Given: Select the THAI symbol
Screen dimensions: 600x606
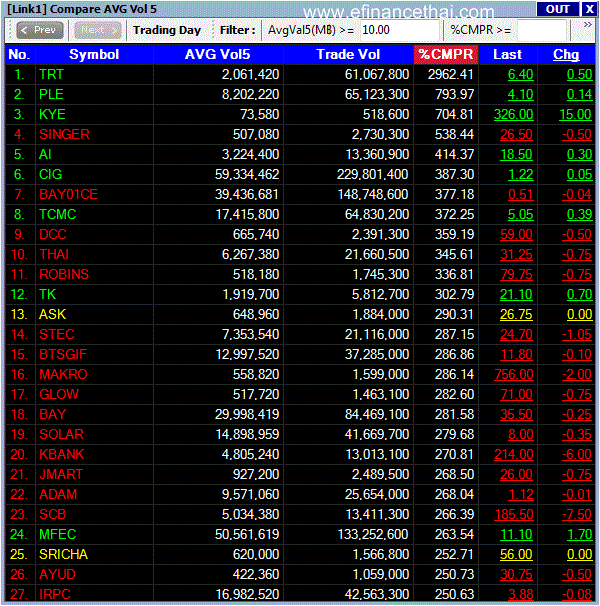Looking at the screenshot, I should (54, 255).
